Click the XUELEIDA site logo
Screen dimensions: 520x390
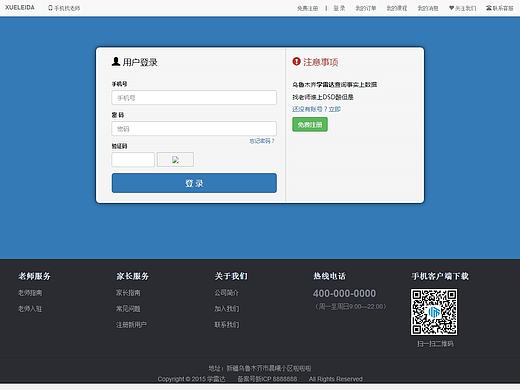tap(20, 7)
